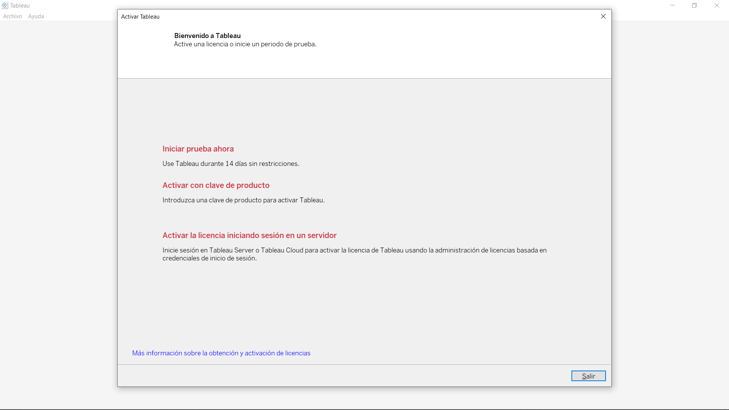
Task: Click the Tableau app icon in title bar
Action: pos(5,6)
